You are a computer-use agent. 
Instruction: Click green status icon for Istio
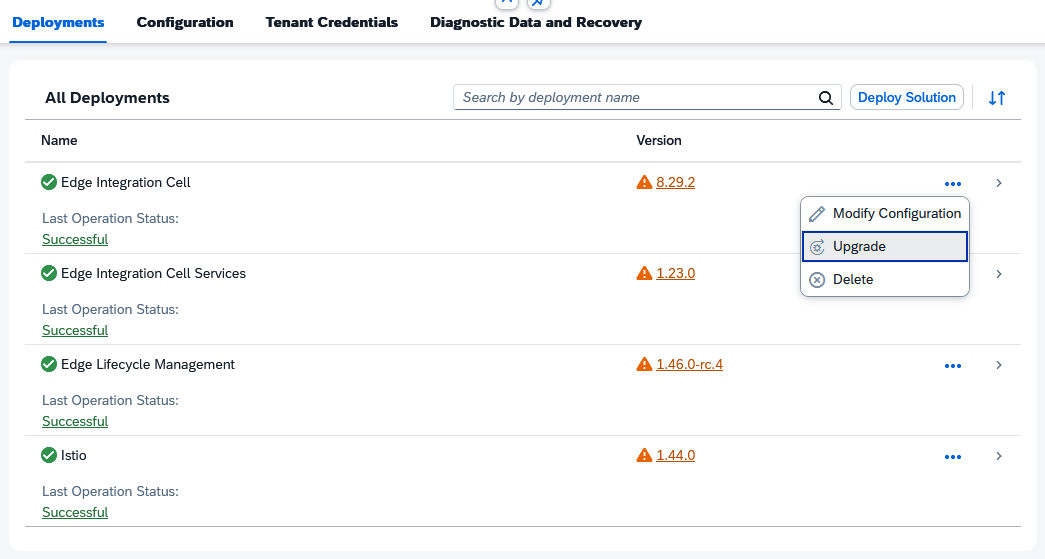pos(49,456)
